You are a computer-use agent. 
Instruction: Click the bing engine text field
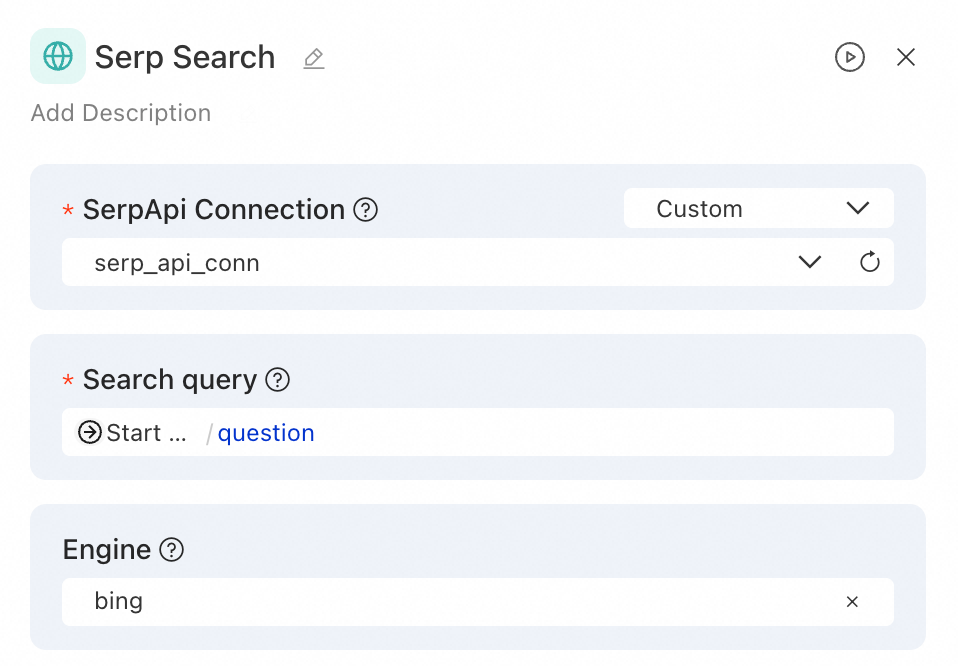pyautogui.click(x=450, y=602)
